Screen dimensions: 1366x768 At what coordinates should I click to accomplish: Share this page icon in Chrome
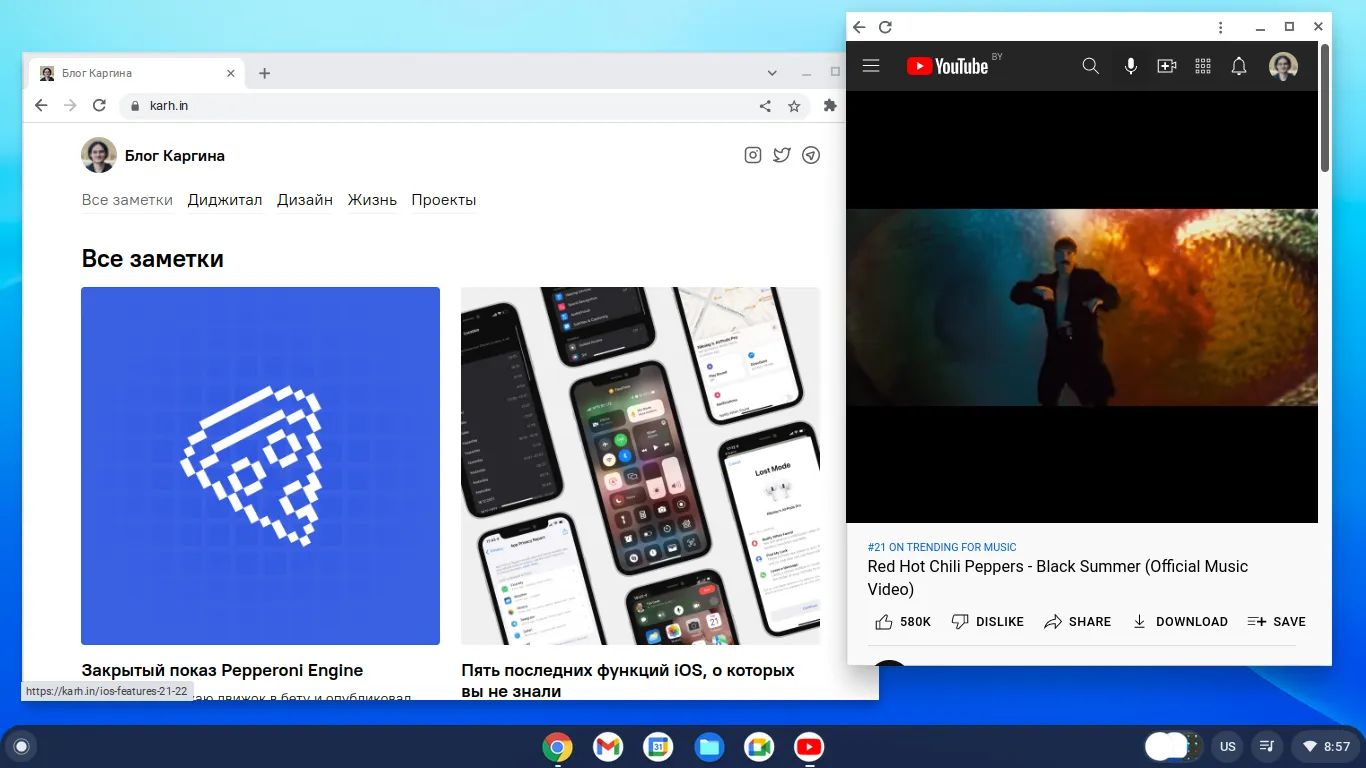coord(765,105)
